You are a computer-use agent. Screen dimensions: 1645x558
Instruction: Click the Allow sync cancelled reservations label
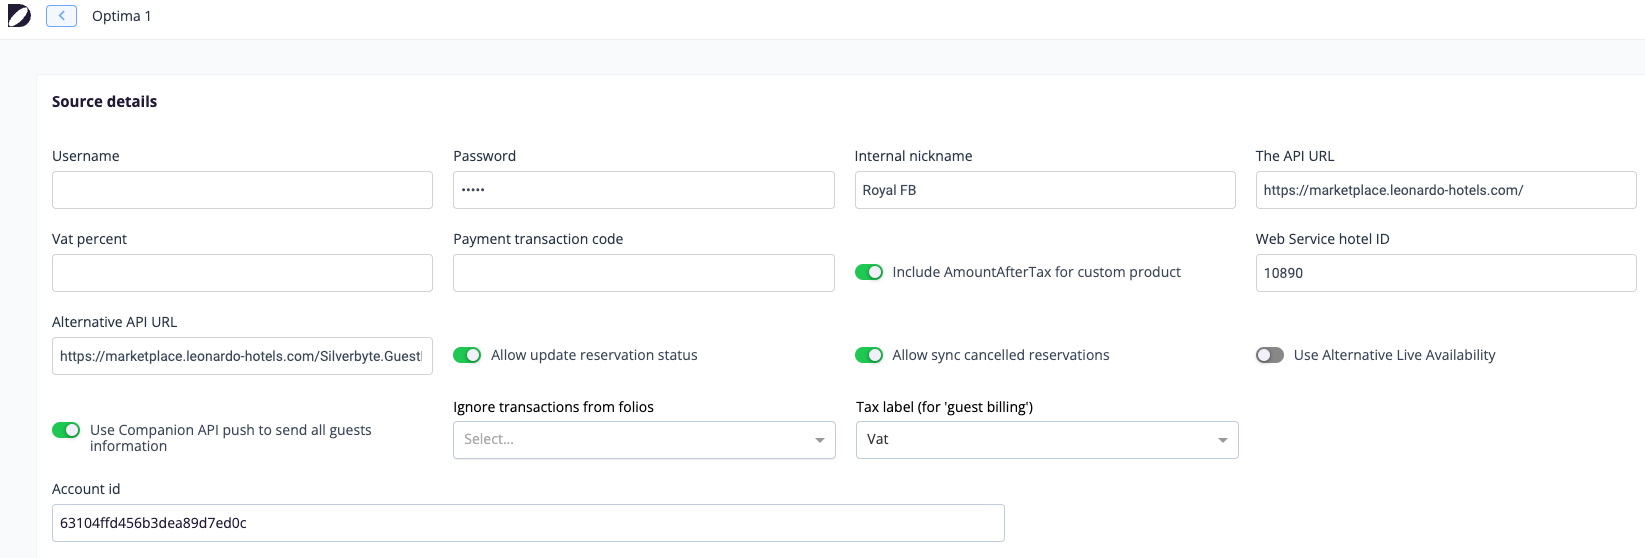[1001, 355]
